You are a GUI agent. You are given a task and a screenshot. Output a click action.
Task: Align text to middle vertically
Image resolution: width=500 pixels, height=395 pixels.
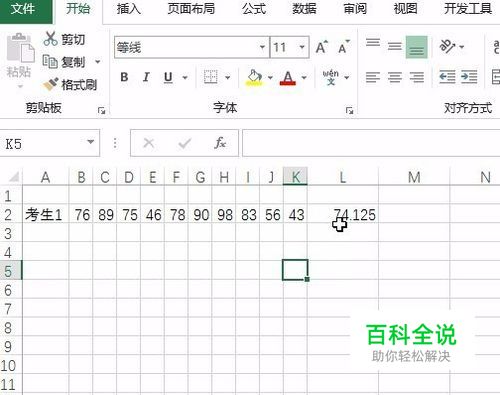[395, 47]
